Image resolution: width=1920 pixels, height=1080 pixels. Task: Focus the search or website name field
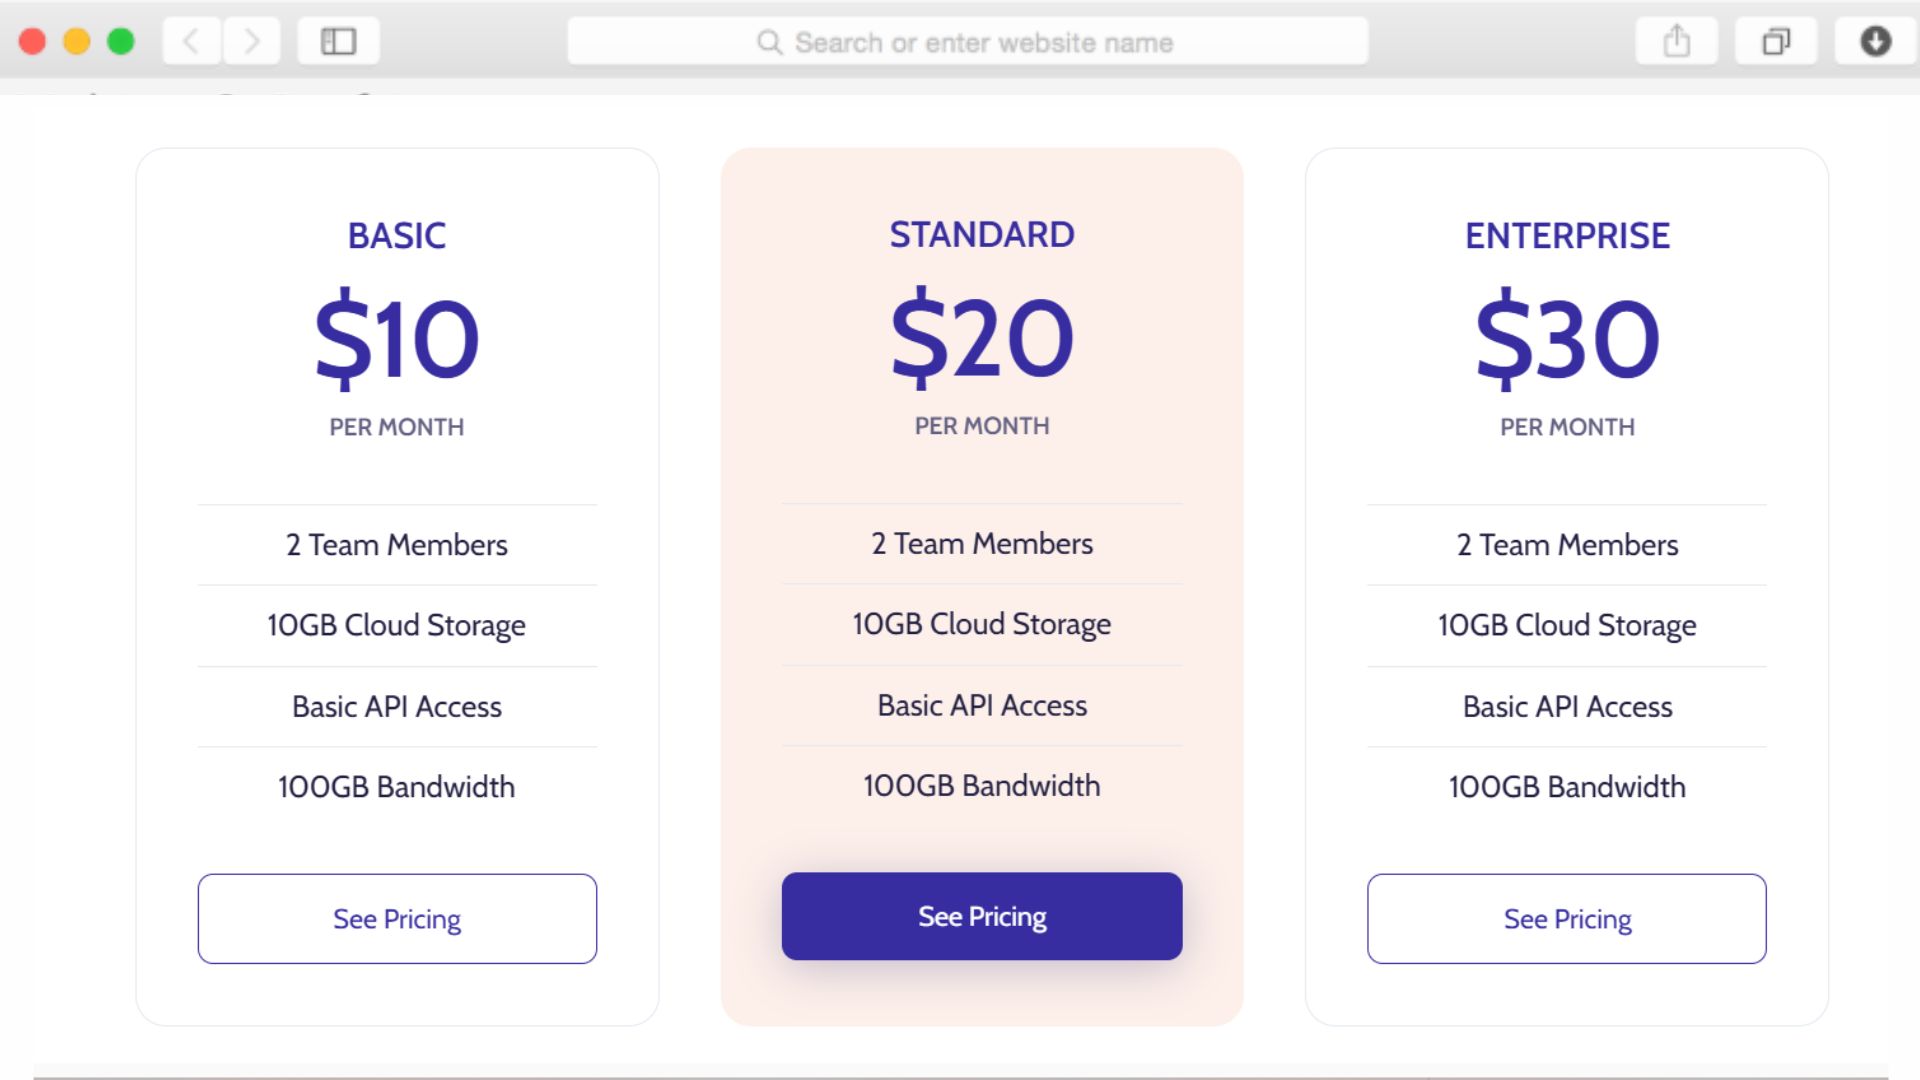pyautogui.click(x=983, y=42)
